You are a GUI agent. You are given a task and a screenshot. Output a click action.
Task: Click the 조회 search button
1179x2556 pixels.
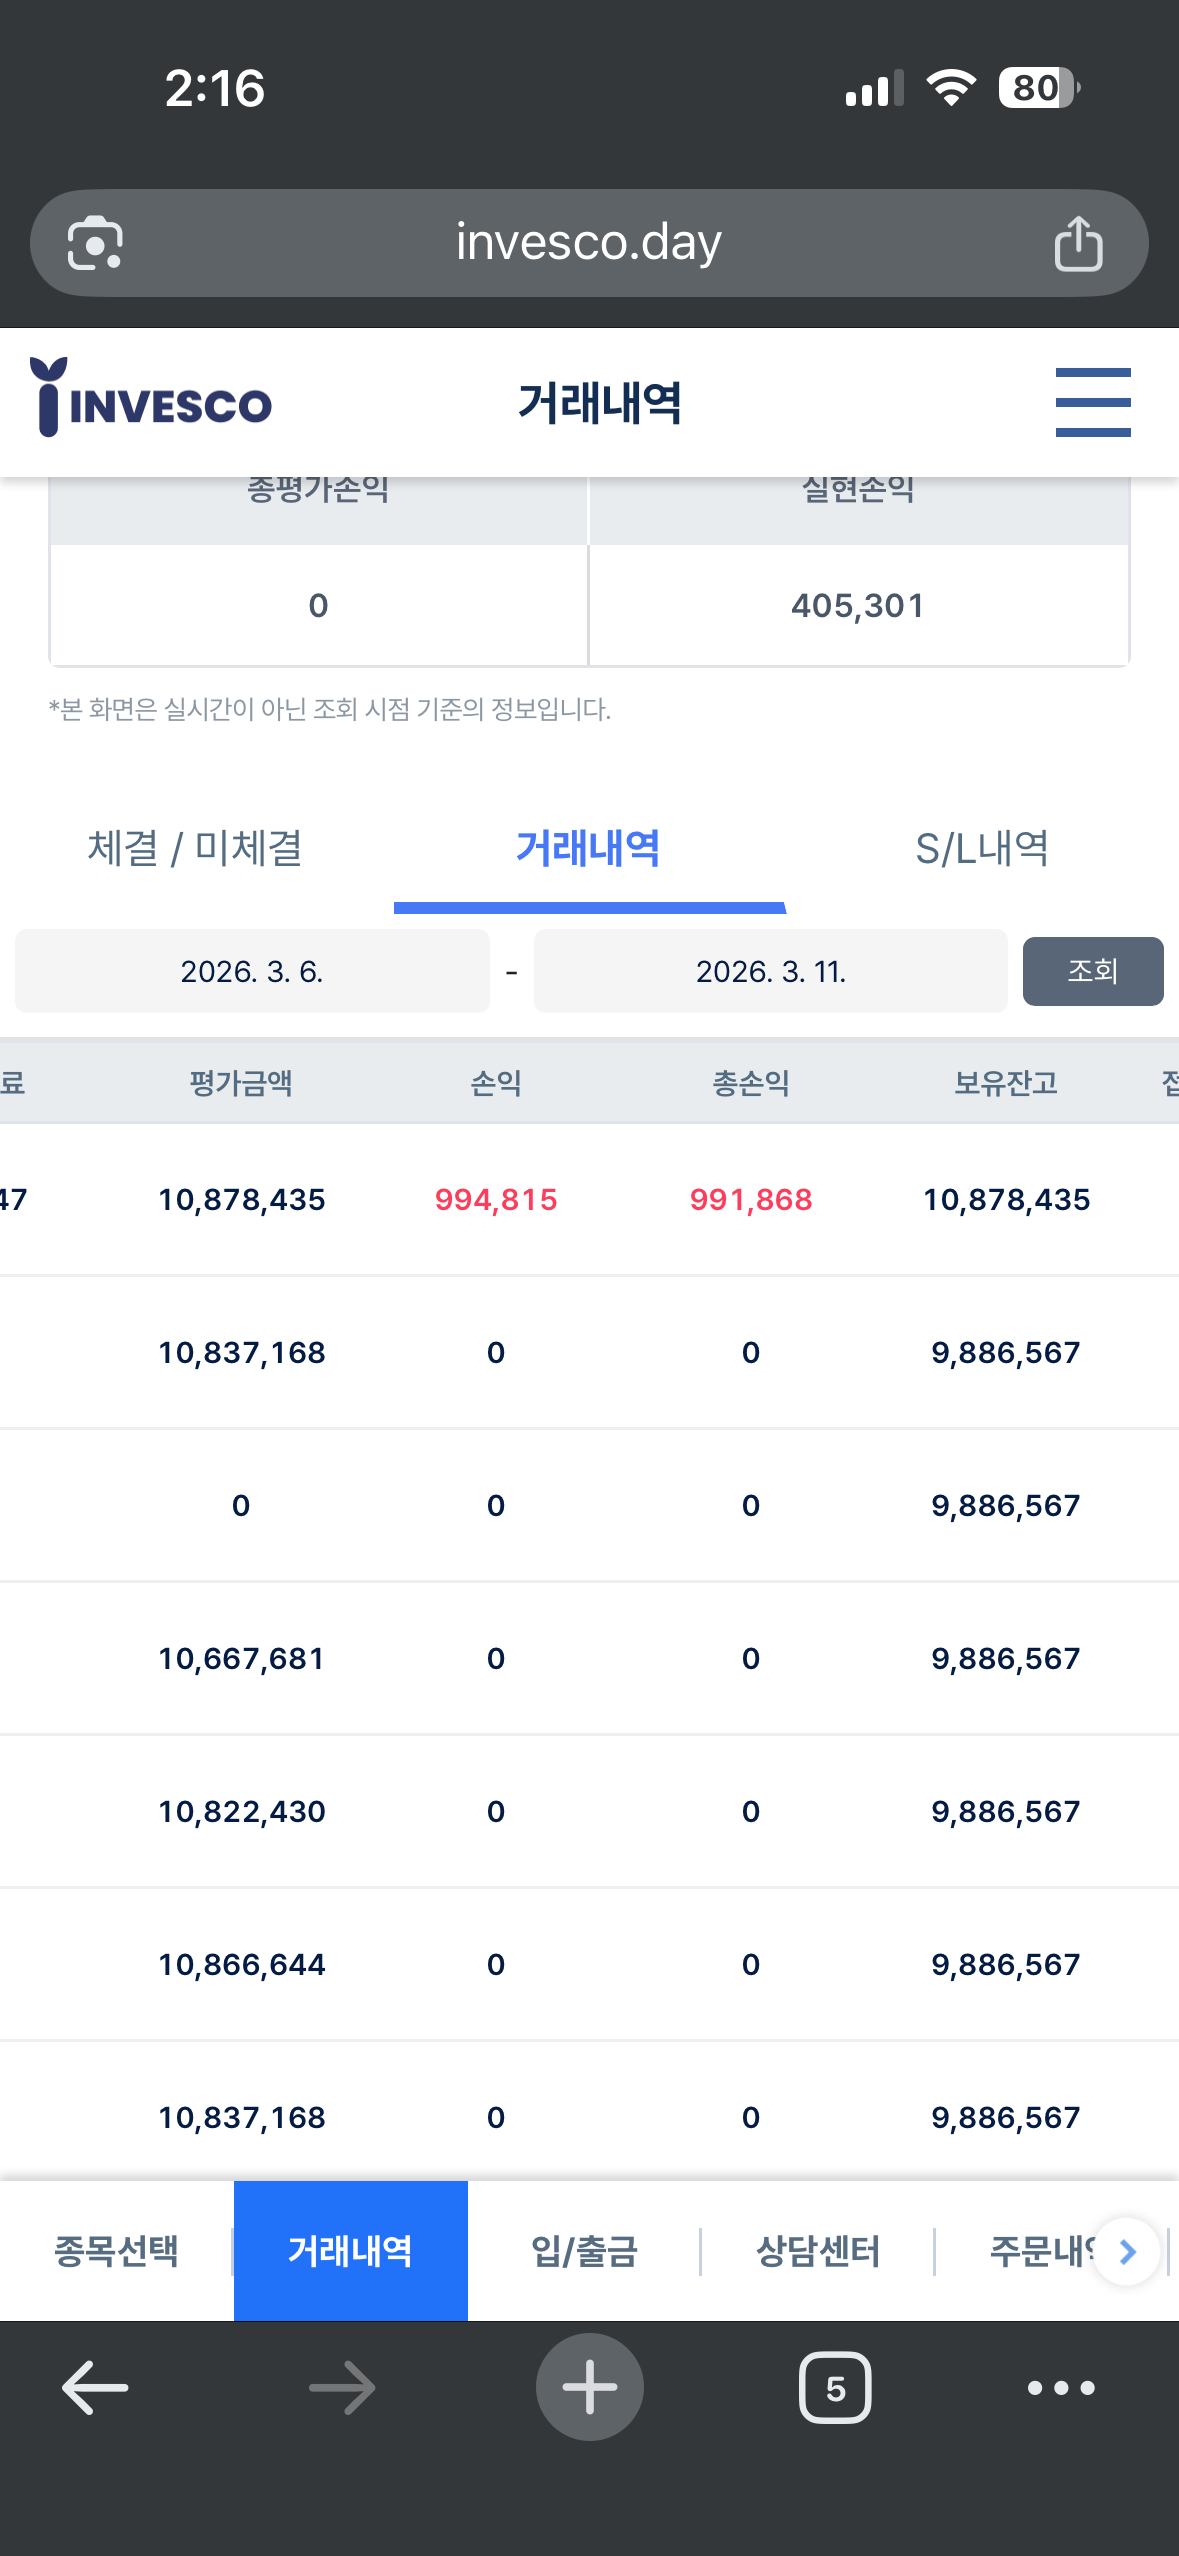(x=1093, y=971)
